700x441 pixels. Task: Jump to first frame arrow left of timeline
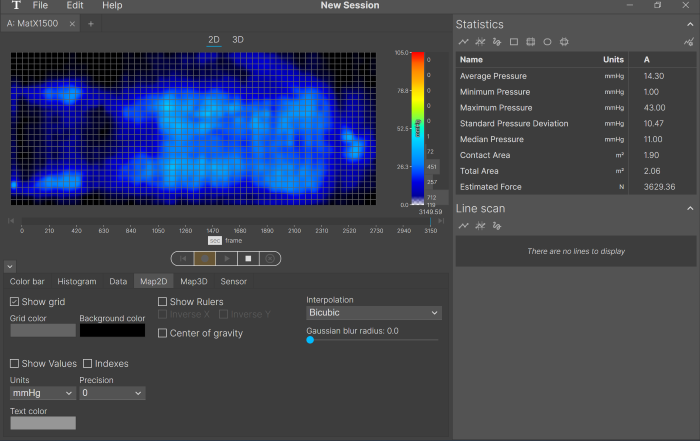(11, 220)
